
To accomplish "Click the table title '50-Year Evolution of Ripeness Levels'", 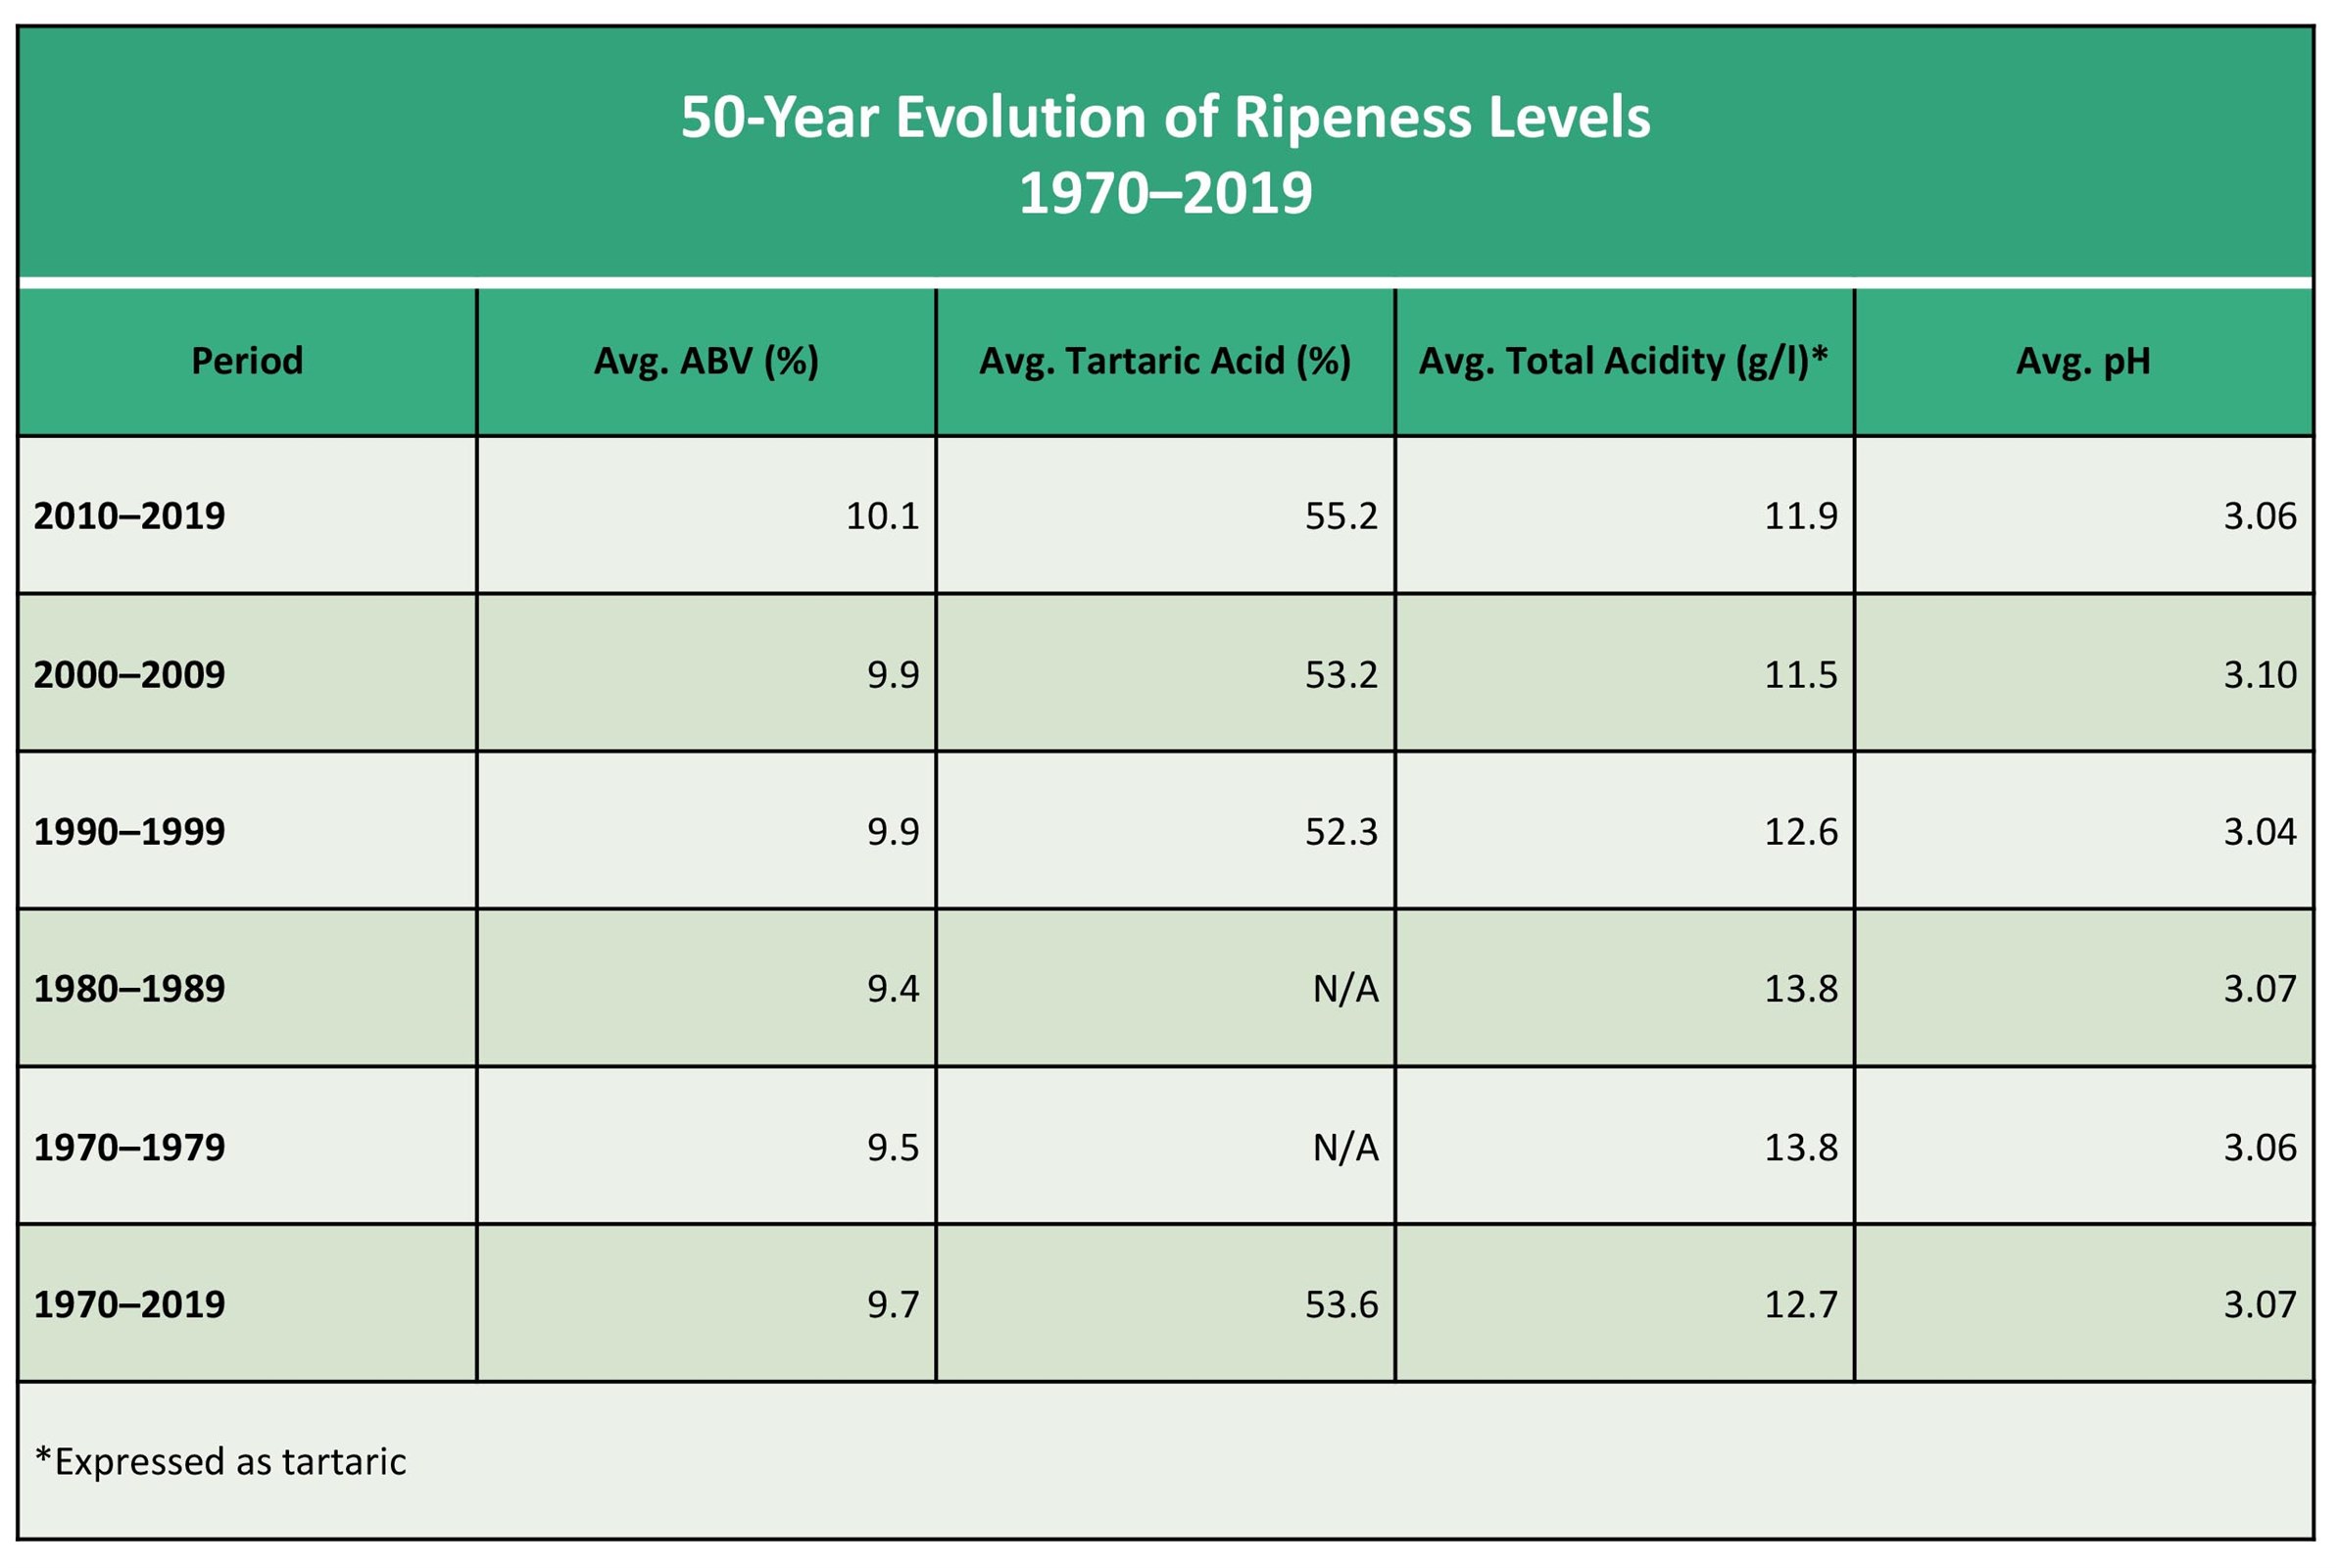I will point(1164,118).
